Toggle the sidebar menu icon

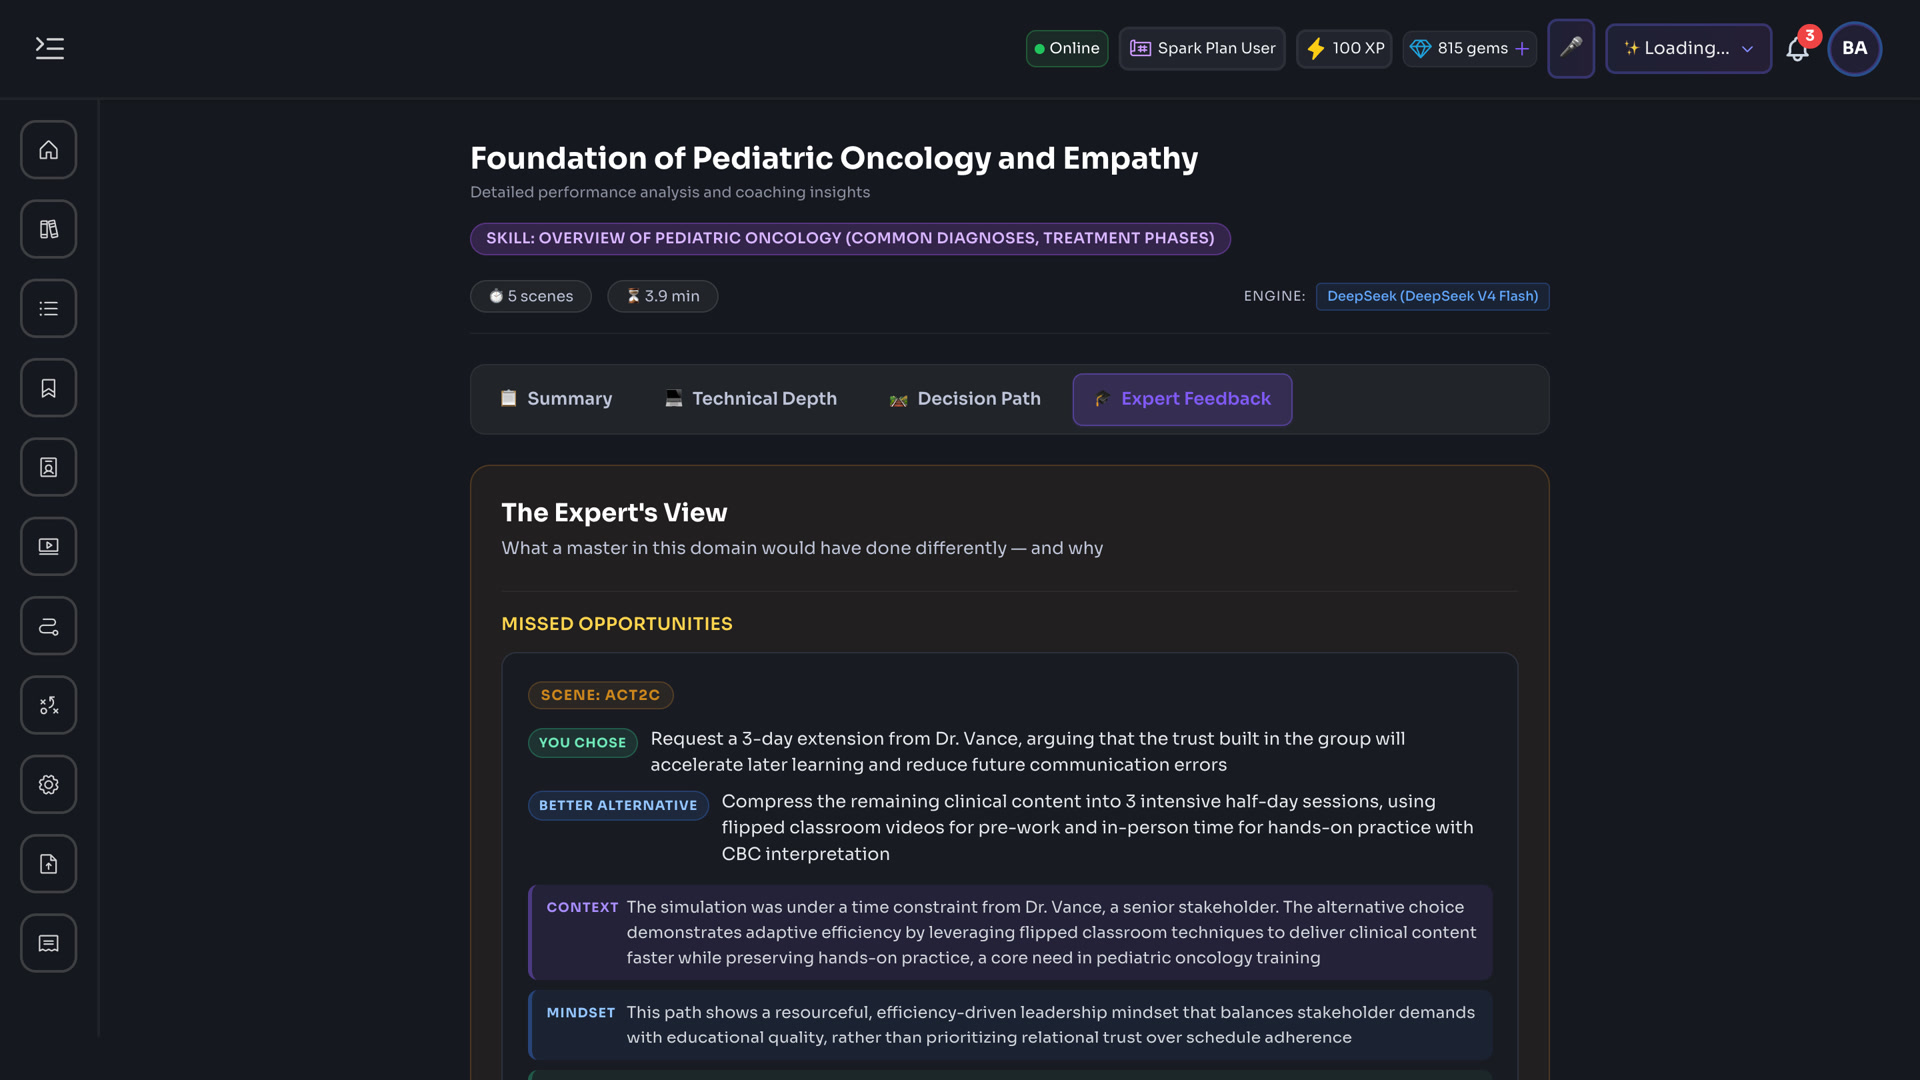49,48
